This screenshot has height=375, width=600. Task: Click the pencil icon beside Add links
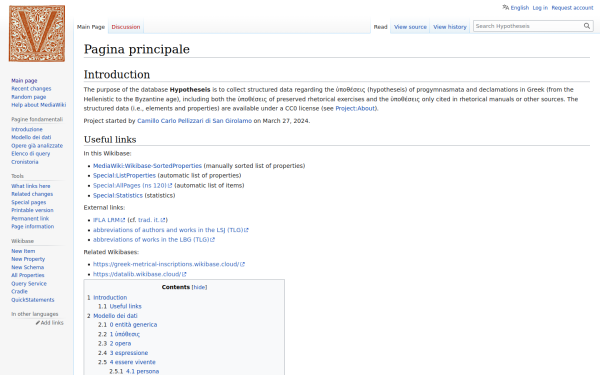pos(38,323)
